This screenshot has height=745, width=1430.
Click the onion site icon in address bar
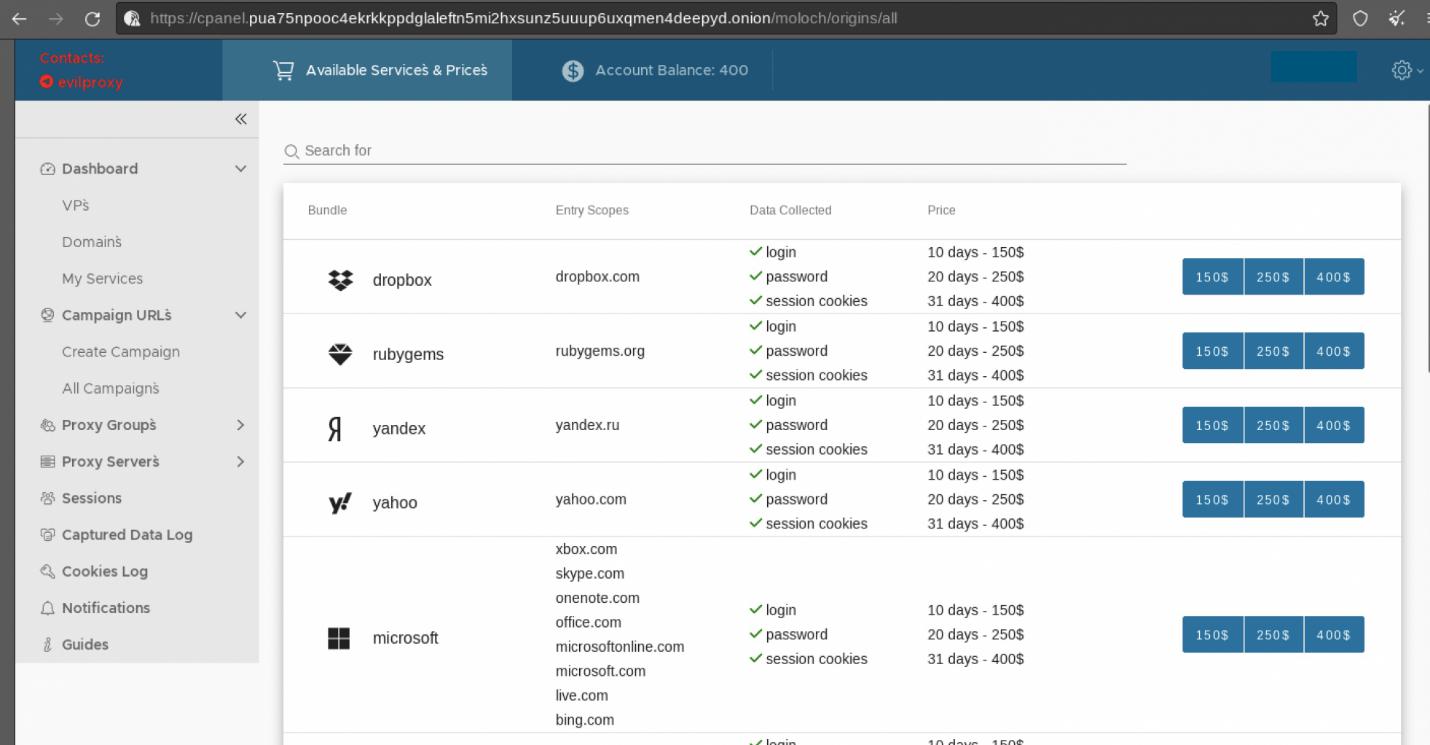(132, 18)
